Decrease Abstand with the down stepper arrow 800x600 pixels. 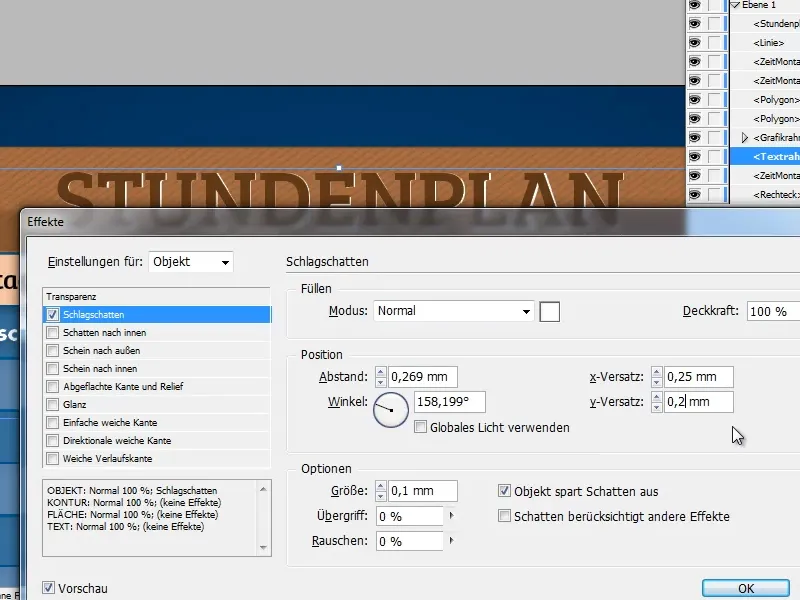click(381, 382)
